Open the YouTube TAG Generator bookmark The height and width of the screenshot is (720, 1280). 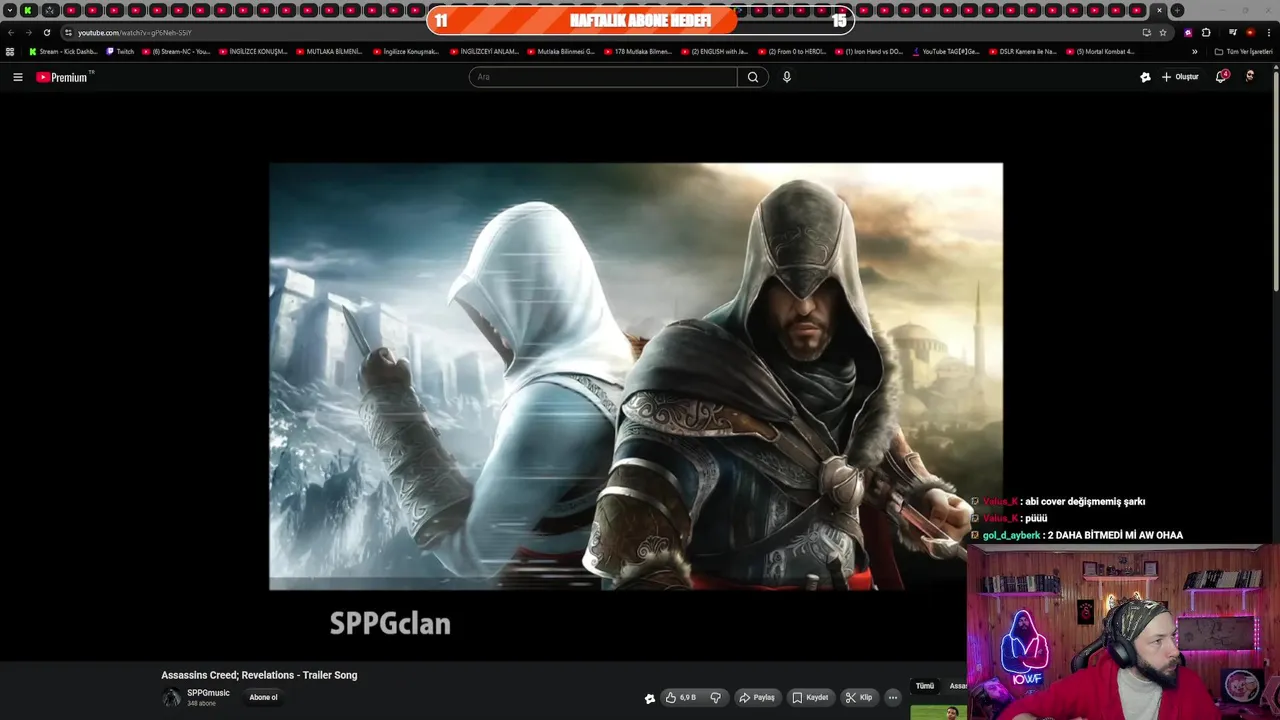coord(946,51)
